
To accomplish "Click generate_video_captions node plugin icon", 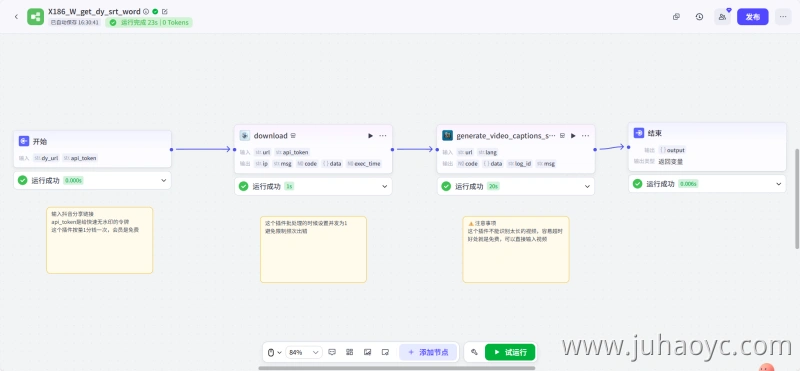I will 447,136.
